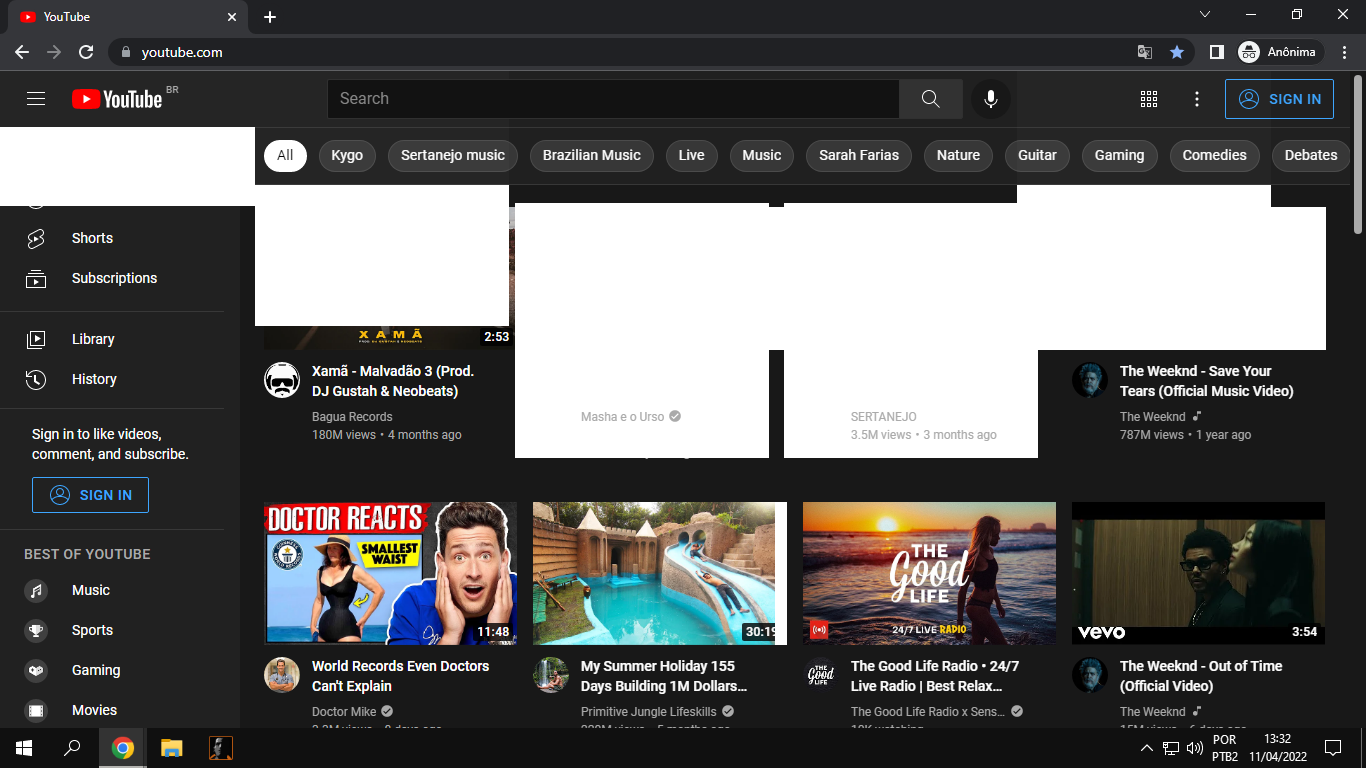Open Windows taskbar search
1366x768 pixels.
coord(72,748)
